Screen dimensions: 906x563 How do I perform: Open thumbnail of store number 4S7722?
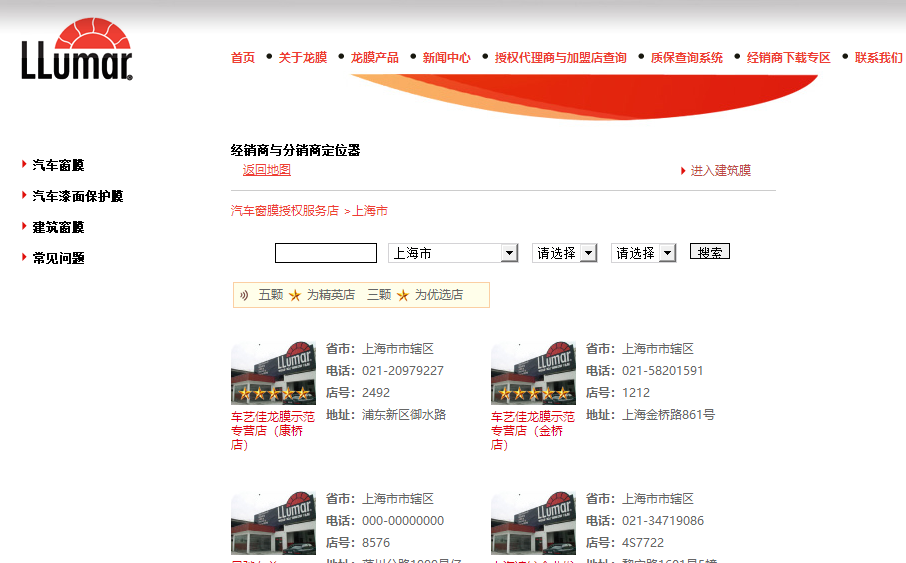[533, 523]
